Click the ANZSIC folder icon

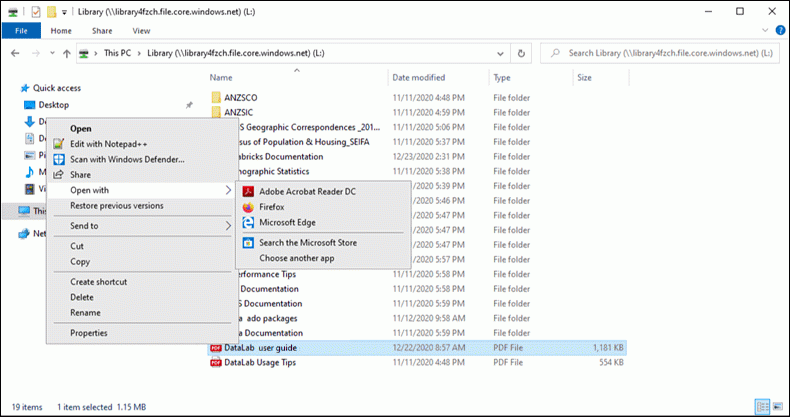click(216, 112)
